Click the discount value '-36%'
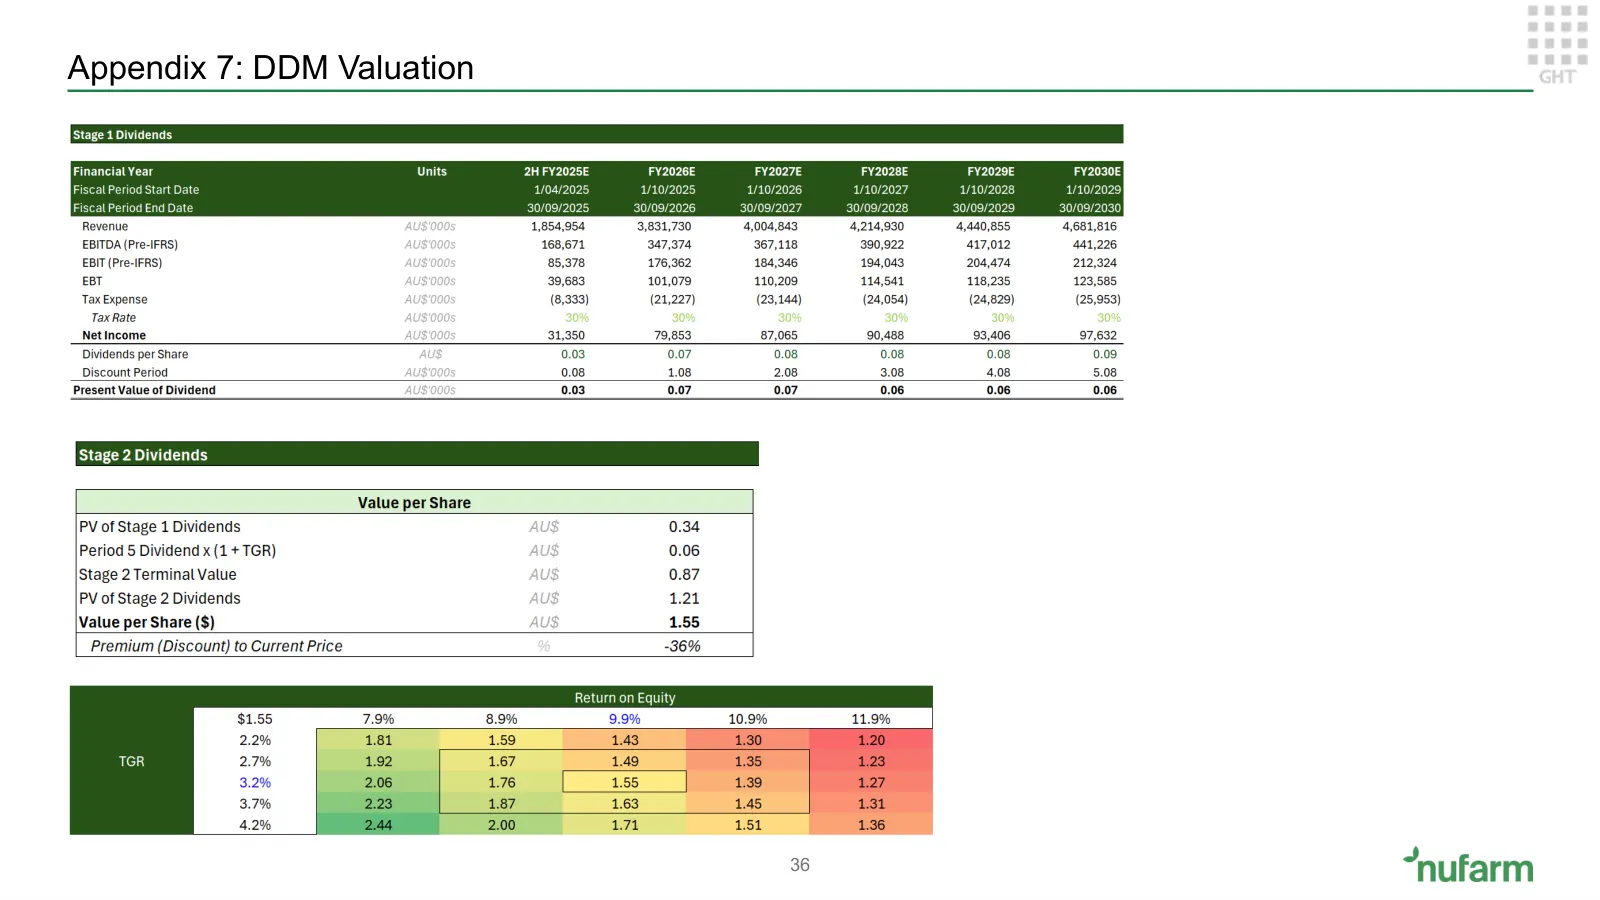The image size is (1600, 900). coord(682,647)
